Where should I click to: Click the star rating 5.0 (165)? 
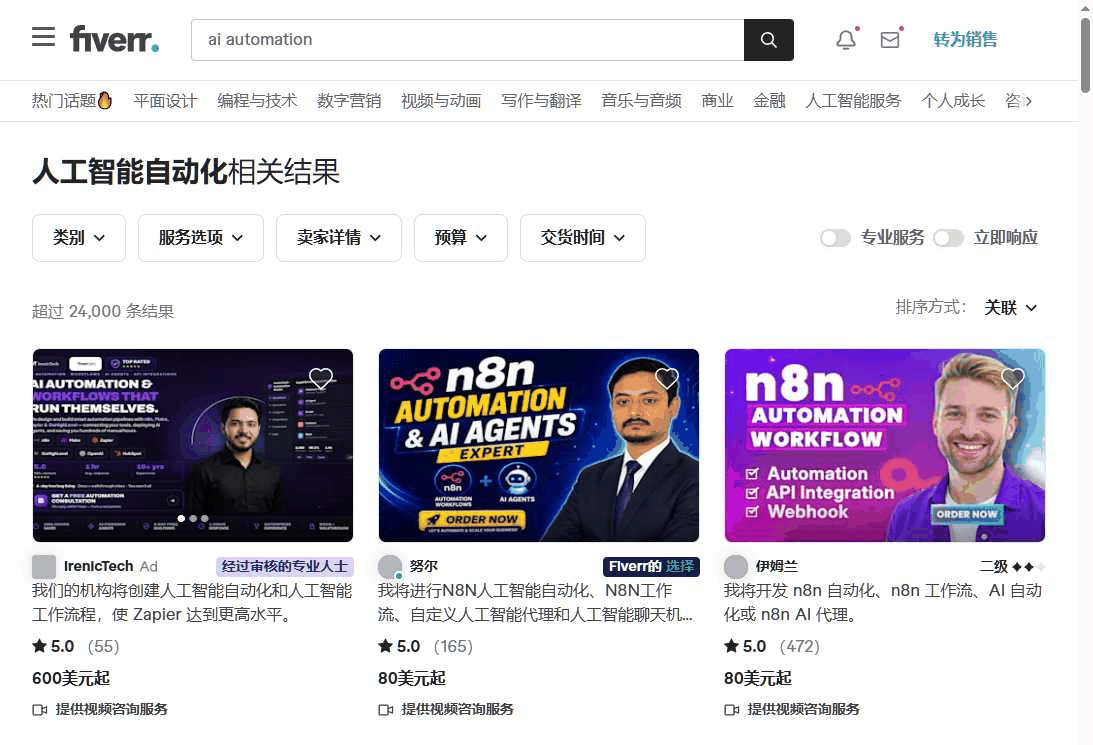[x=425, y=646]
